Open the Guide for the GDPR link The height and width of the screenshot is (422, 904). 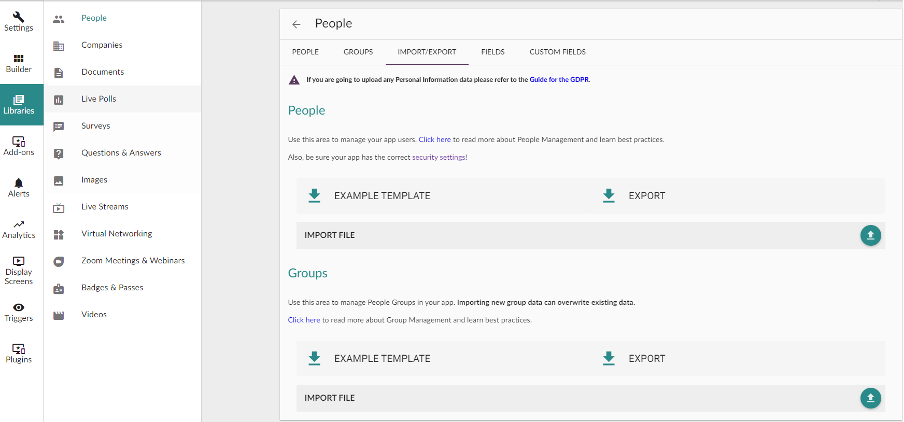point(559,79)
